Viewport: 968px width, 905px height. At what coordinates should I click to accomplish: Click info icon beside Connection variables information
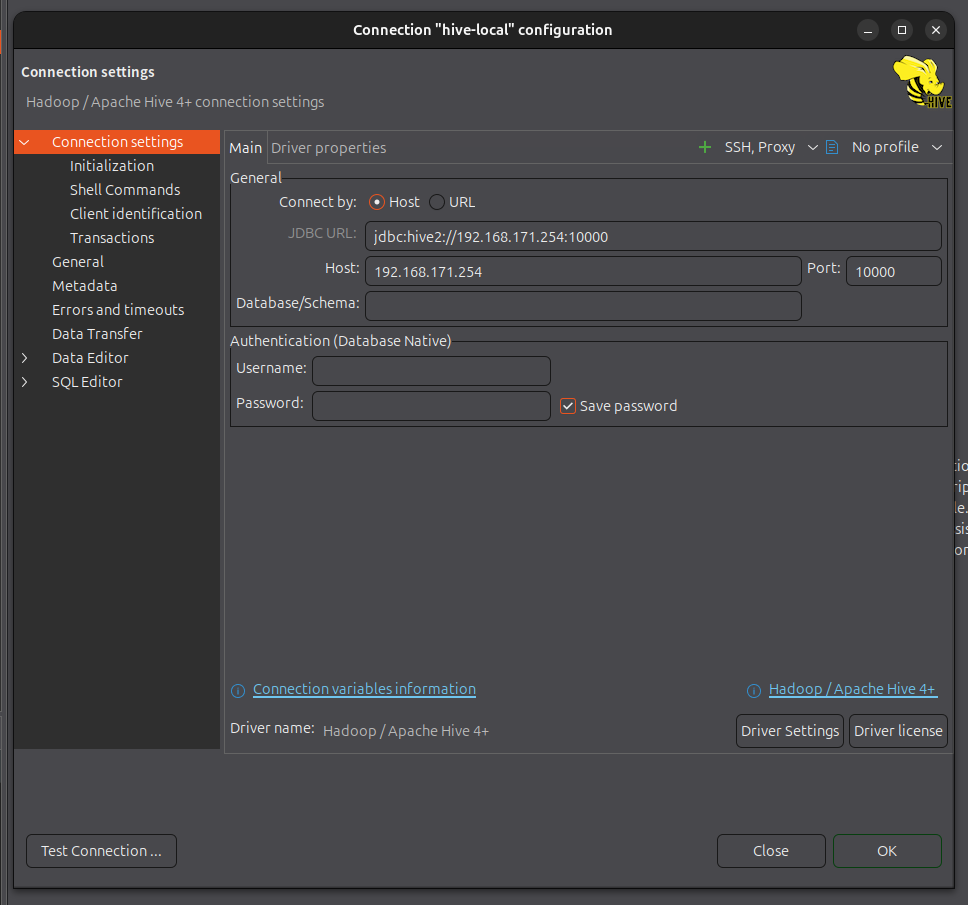pyautogui.click(x=238, y=691)
